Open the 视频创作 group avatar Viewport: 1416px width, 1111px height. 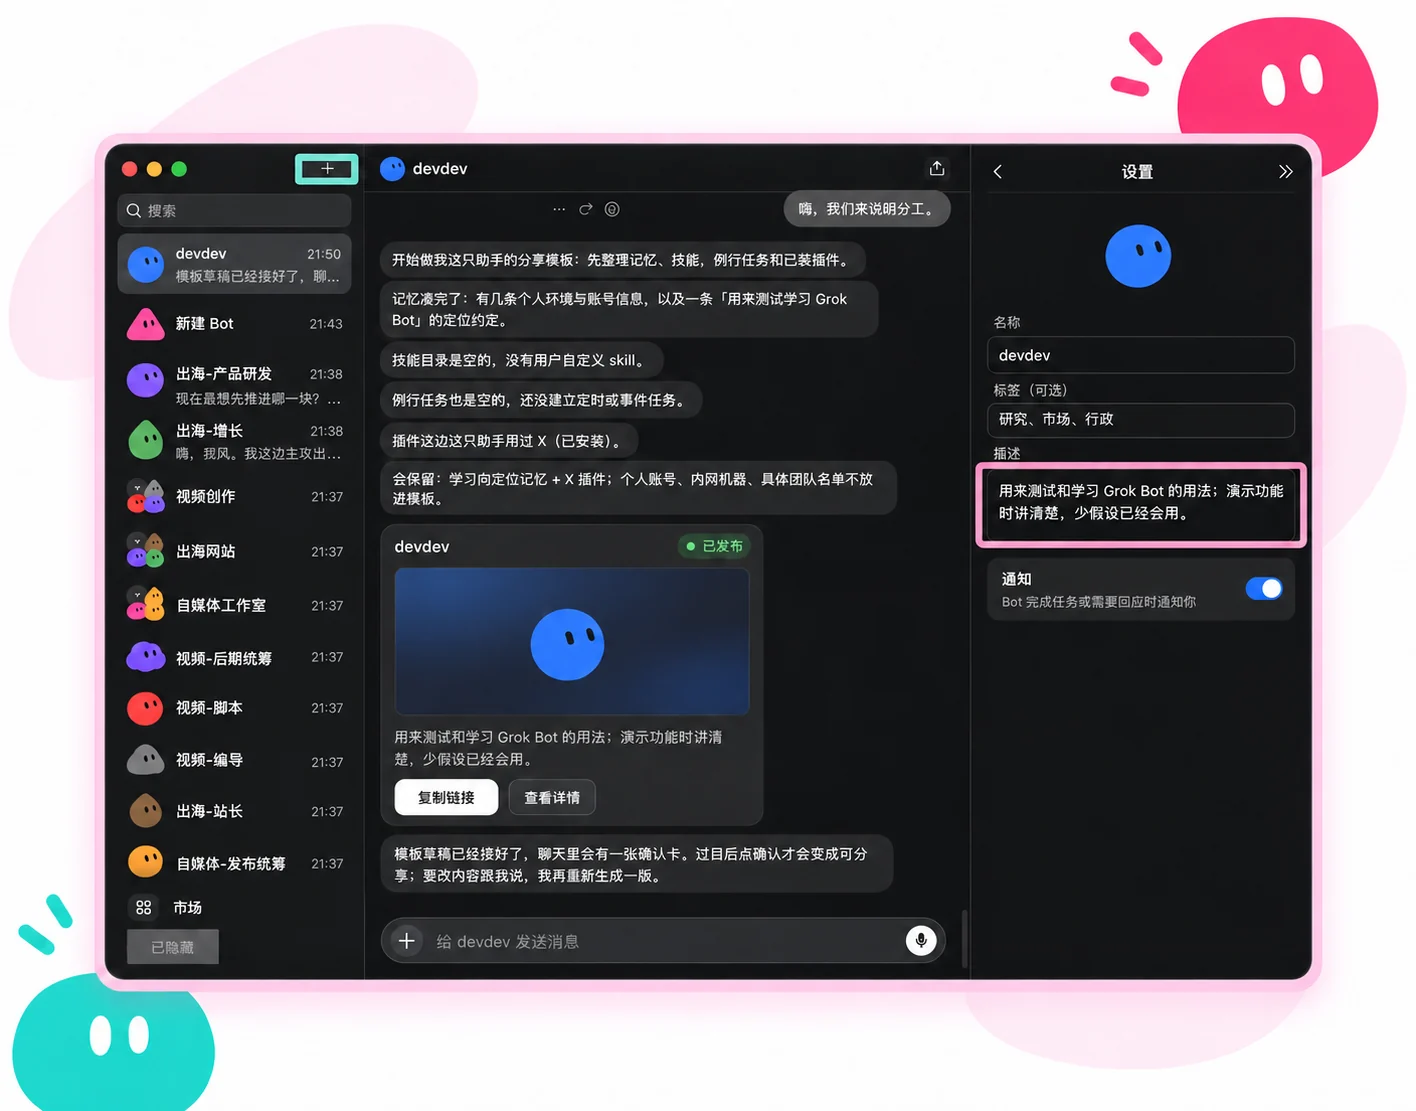pyautogui.click(x=146, y=496)
